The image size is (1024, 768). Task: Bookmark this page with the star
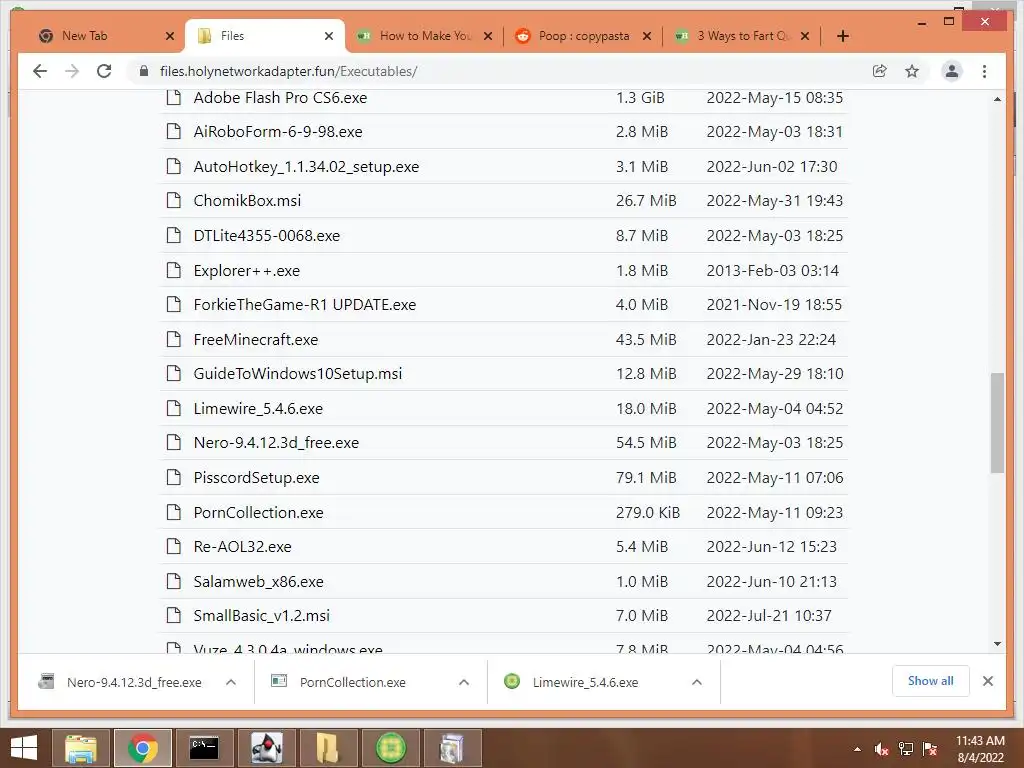coord(912,71)
